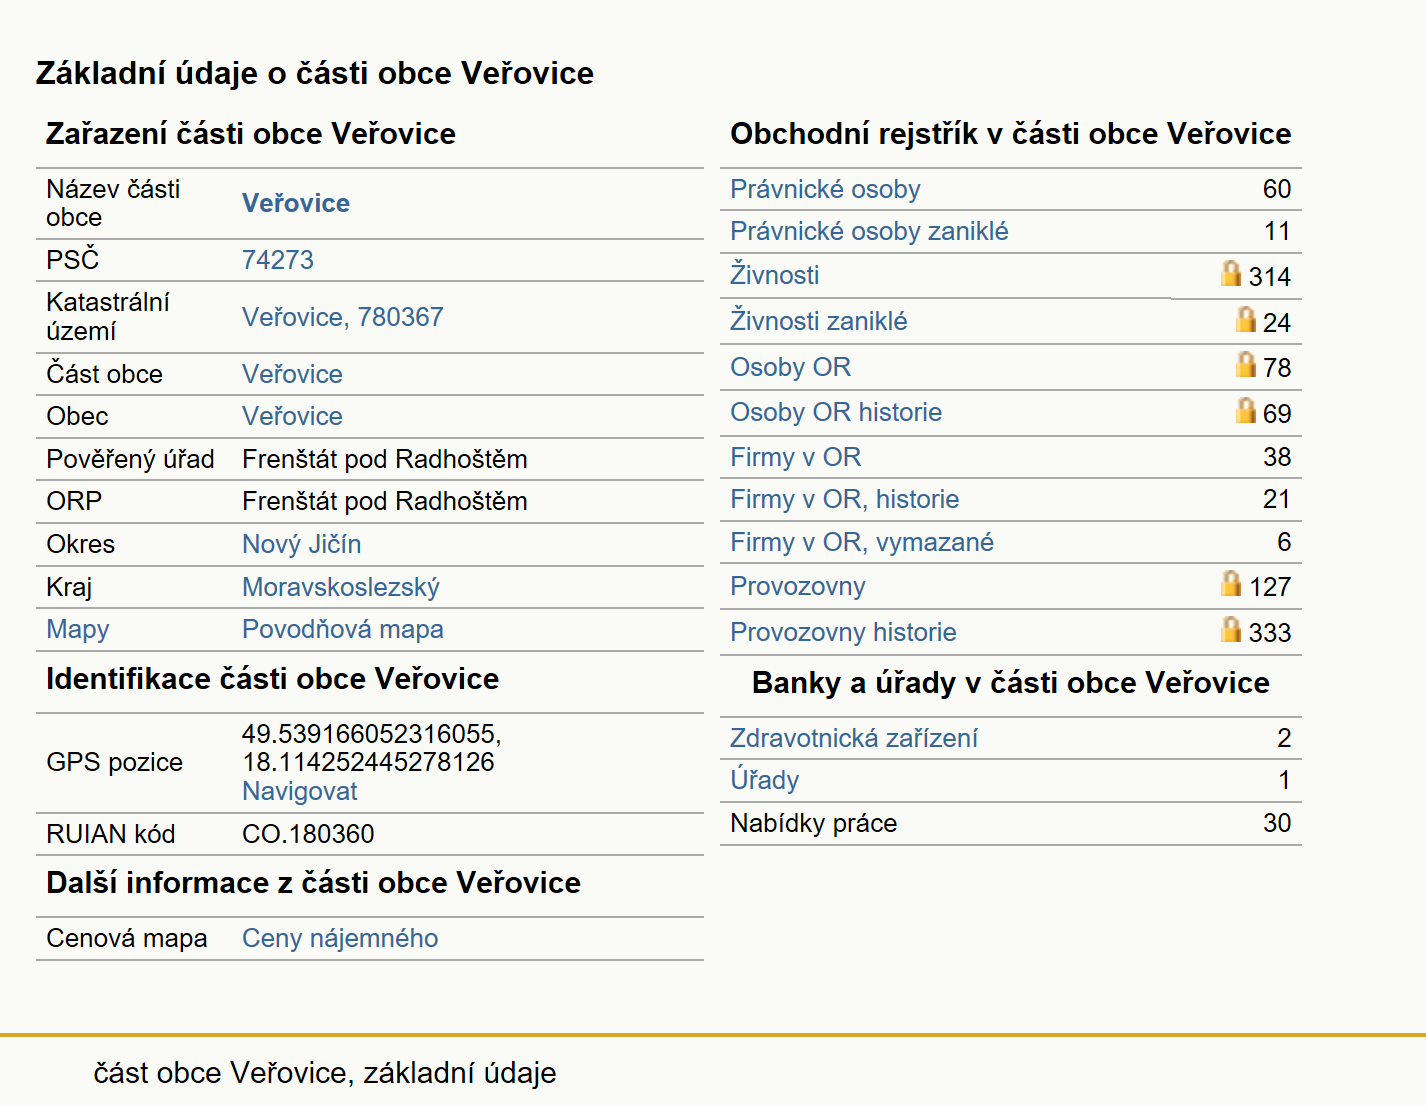This screenshot has width=1426, height=1106.
Task: Open cadastral area Veřovice, 780367
Action: (342, 317)
